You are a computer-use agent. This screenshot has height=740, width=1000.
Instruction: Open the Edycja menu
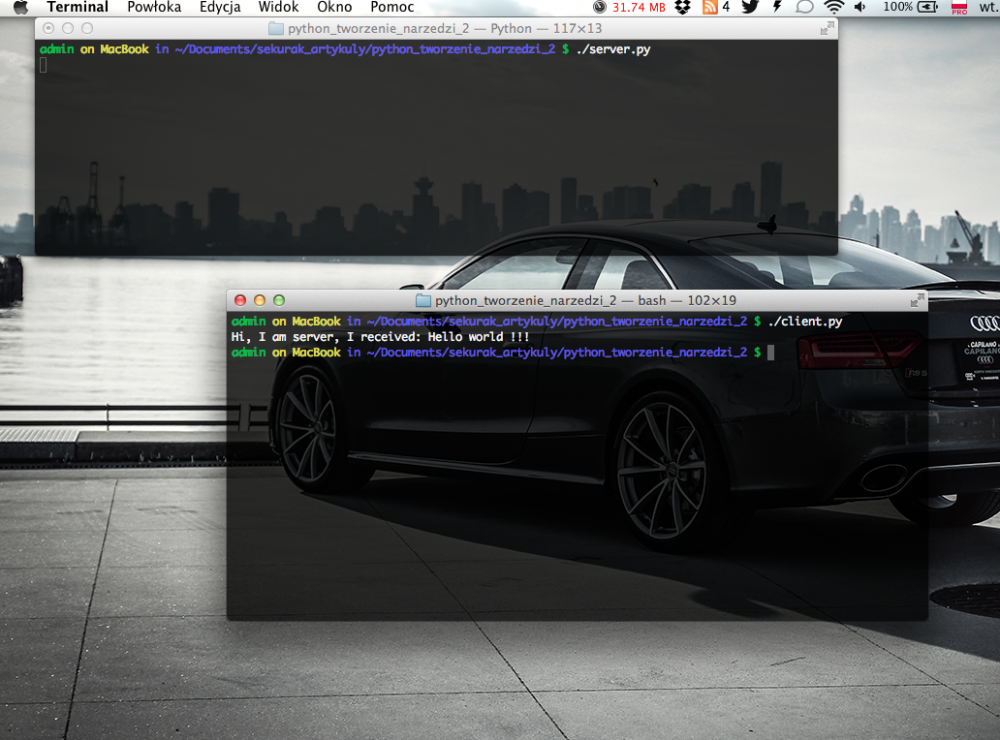point(220,7)
